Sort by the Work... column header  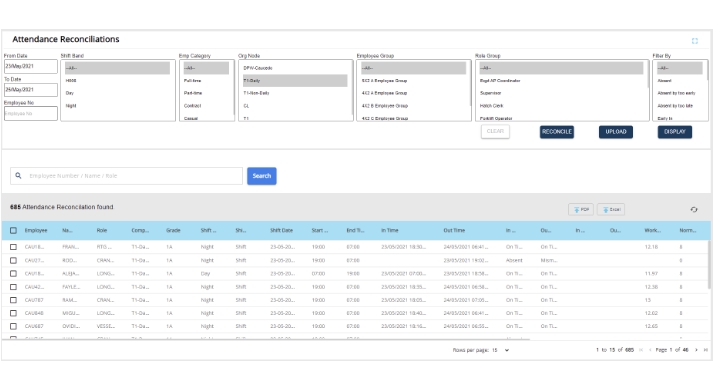pyautogui.click(x=653, y=230)
